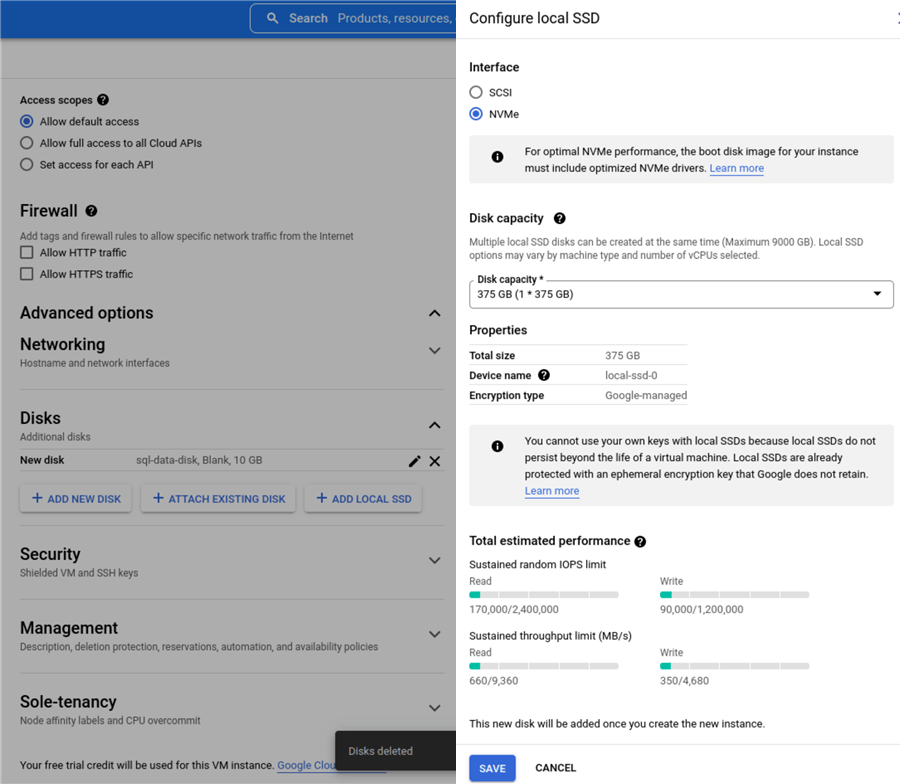Viewport: 900px width, 784px height.
Task: Open Device name help icon
Action: [x=544, y=375]
